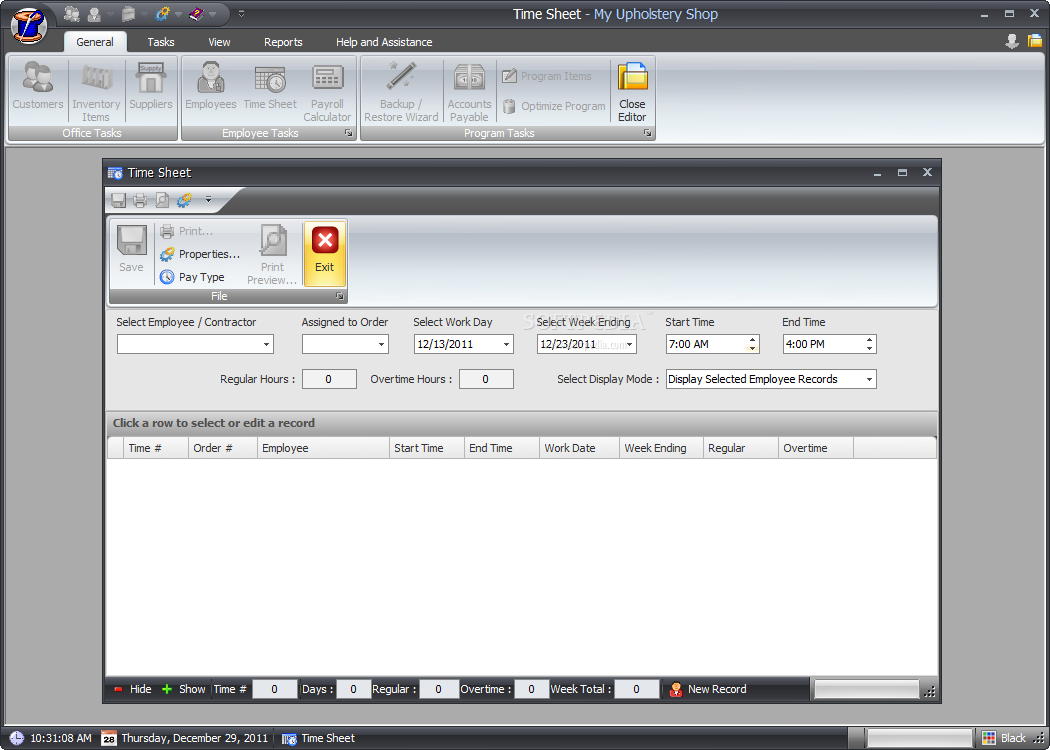The height and width of the screenshot is (750, 1050).
Task: Open the Assigned to Order dropdown
Action: click(x=382, y=344)
